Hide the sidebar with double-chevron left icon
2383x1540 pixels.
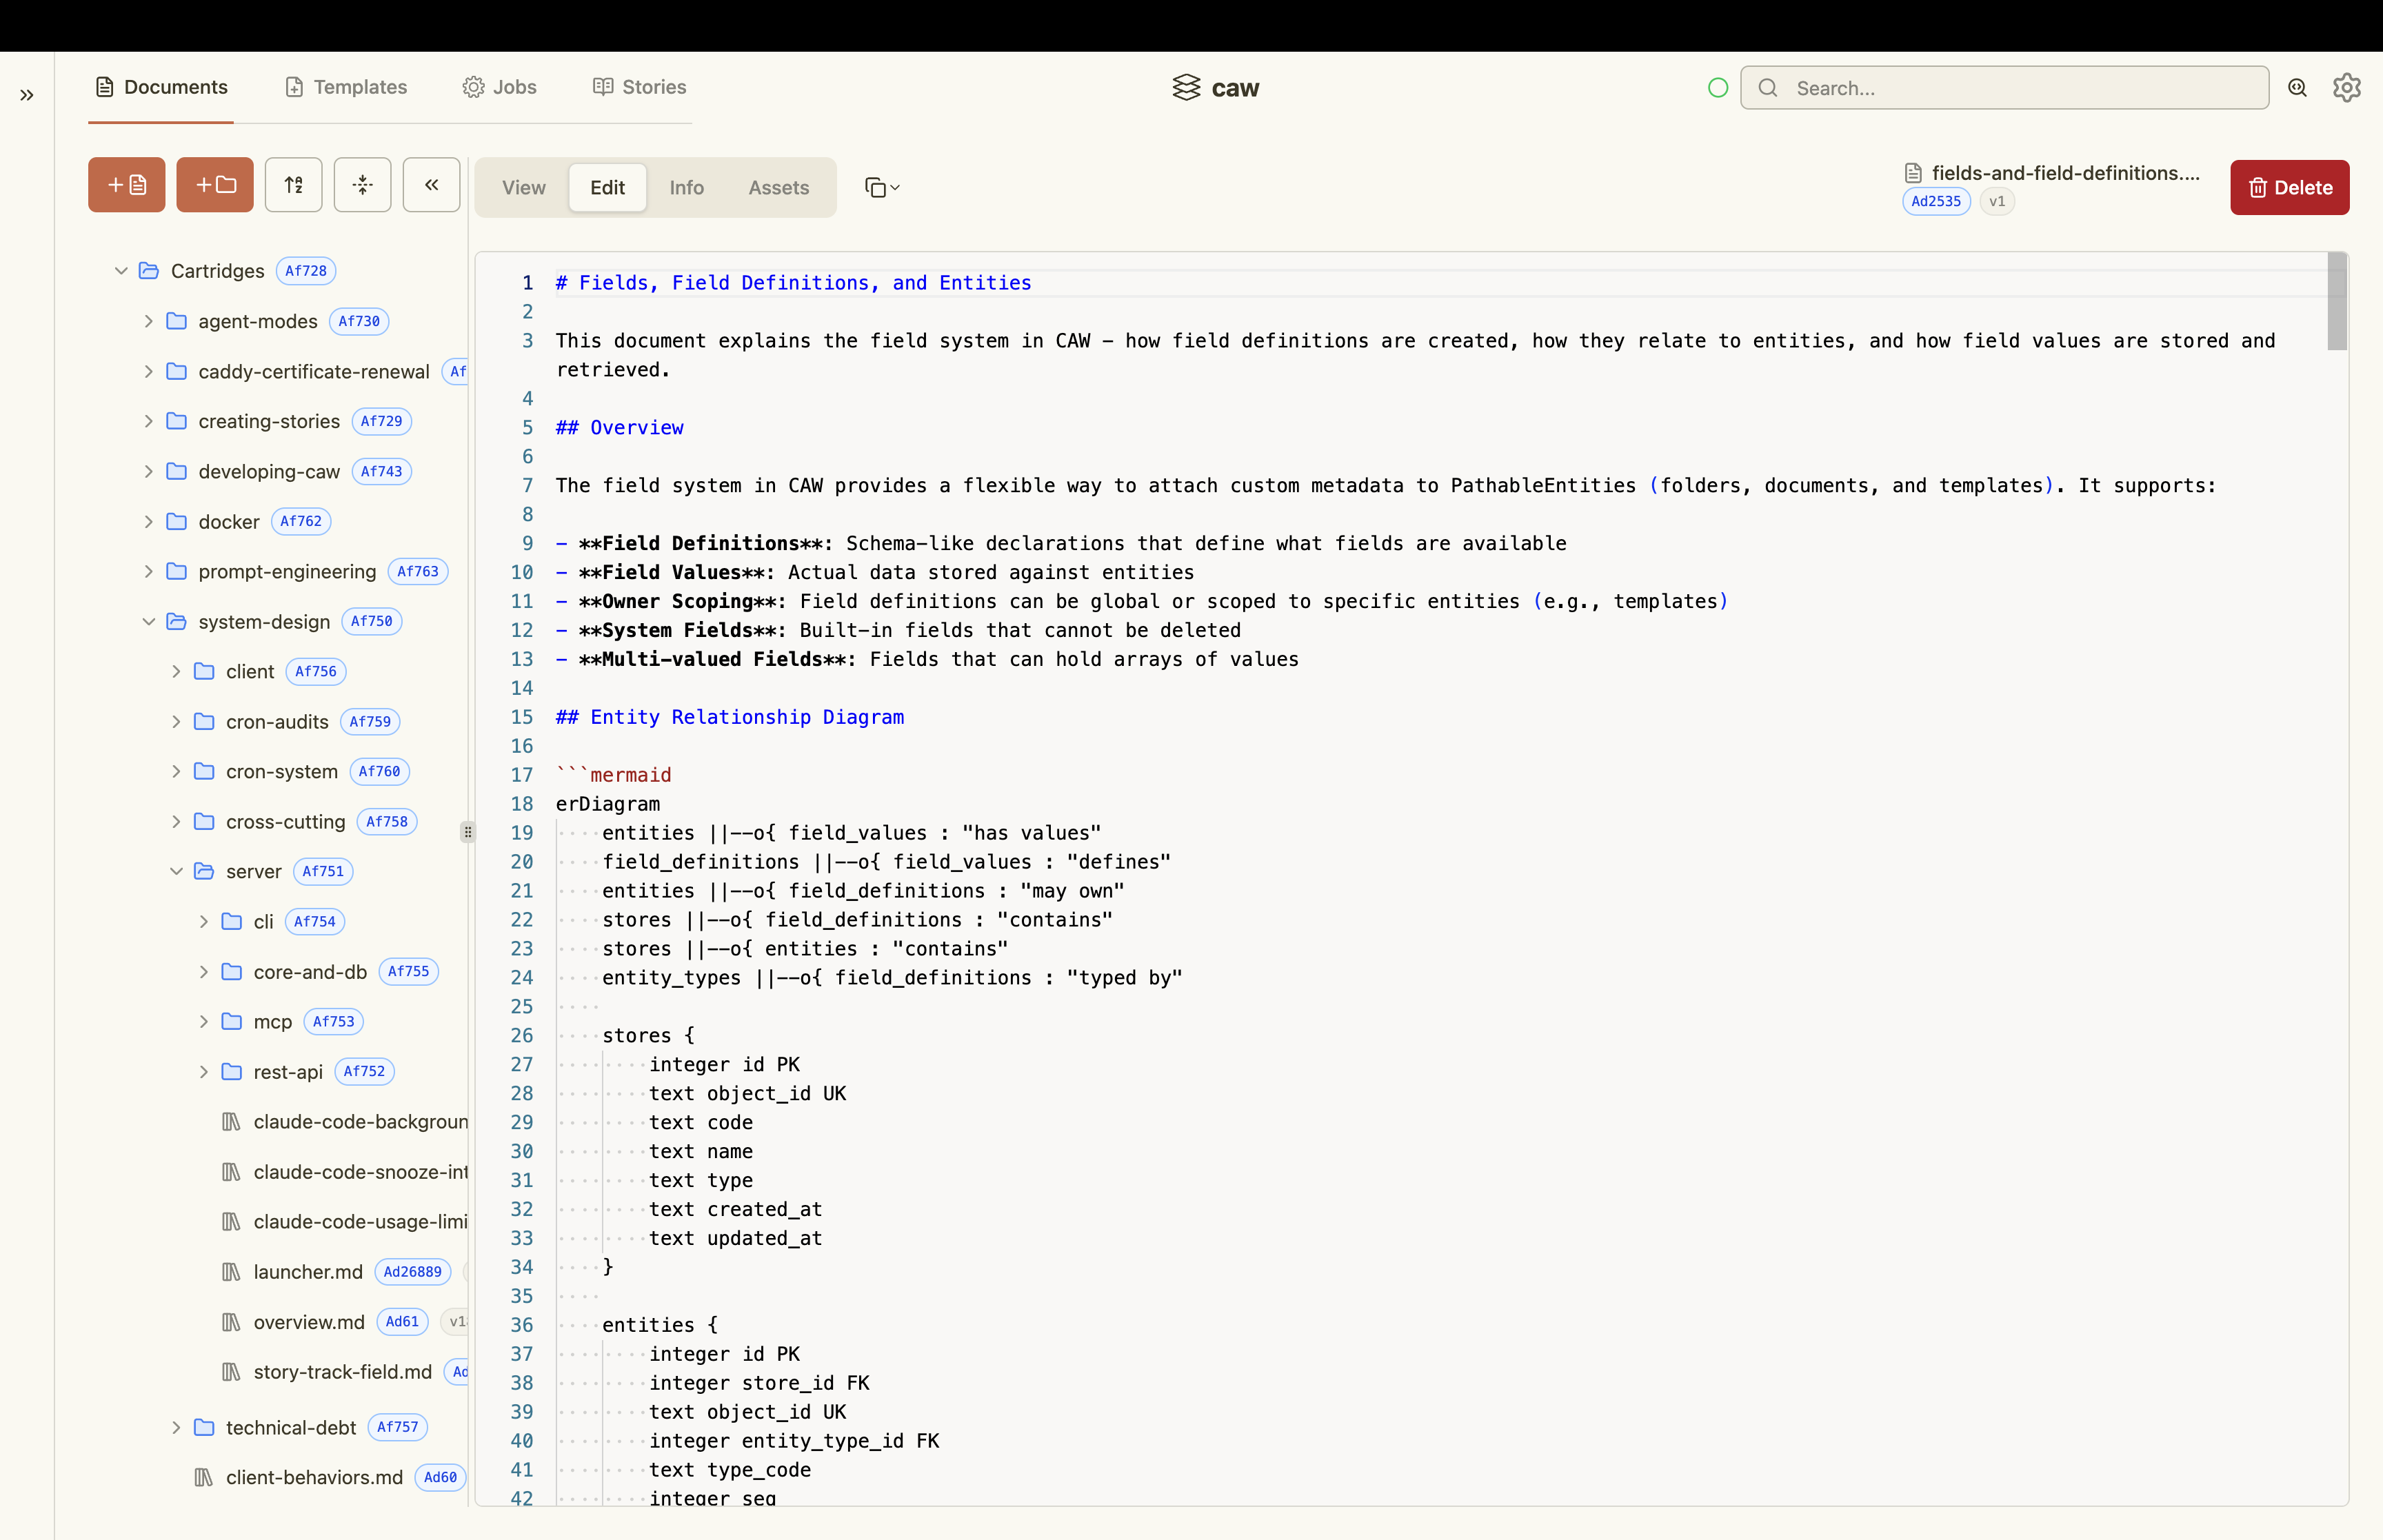click(x=431, y=185)
